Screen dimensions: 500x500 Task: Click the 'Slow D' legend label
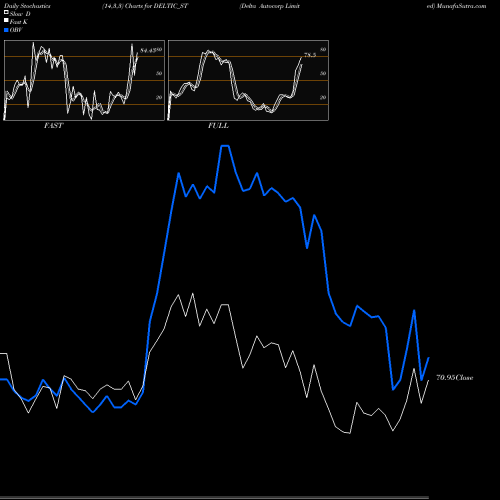coord(20,14)
